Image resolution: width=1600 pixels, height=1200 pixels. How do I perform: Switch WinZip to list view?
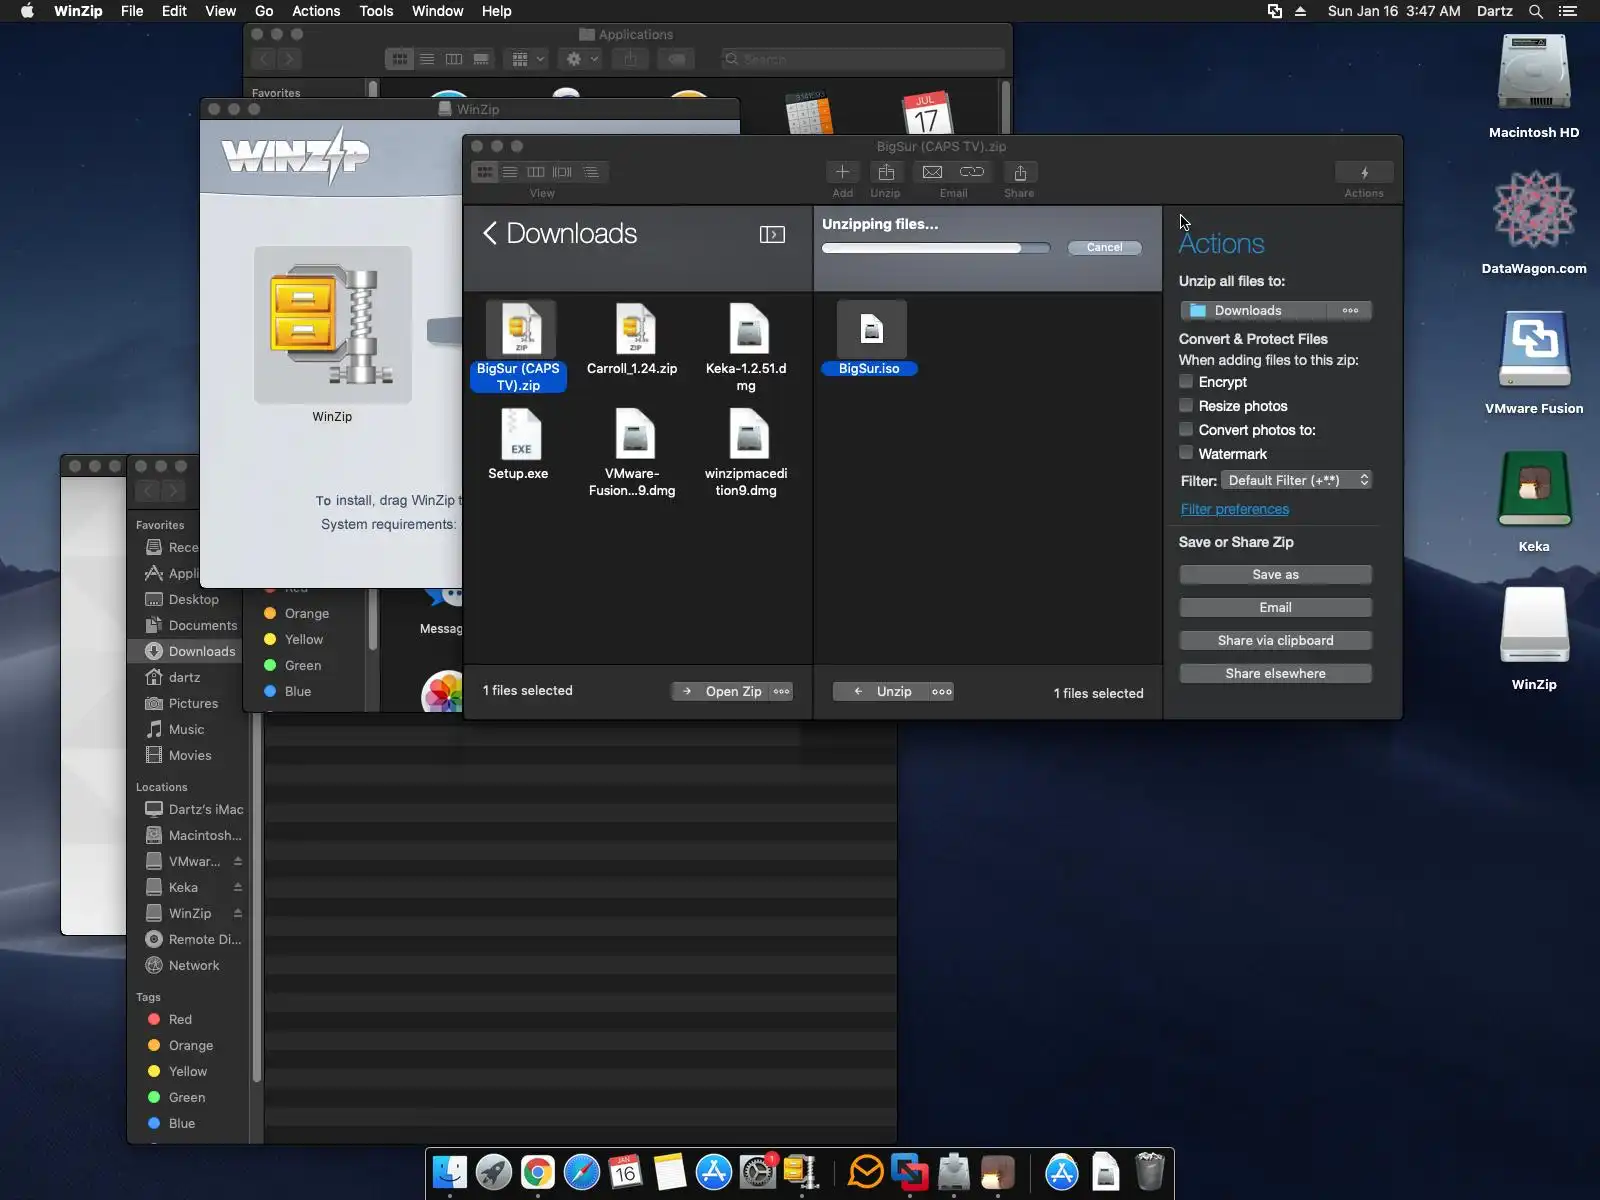pyautogui.click(x=510, y=172)
